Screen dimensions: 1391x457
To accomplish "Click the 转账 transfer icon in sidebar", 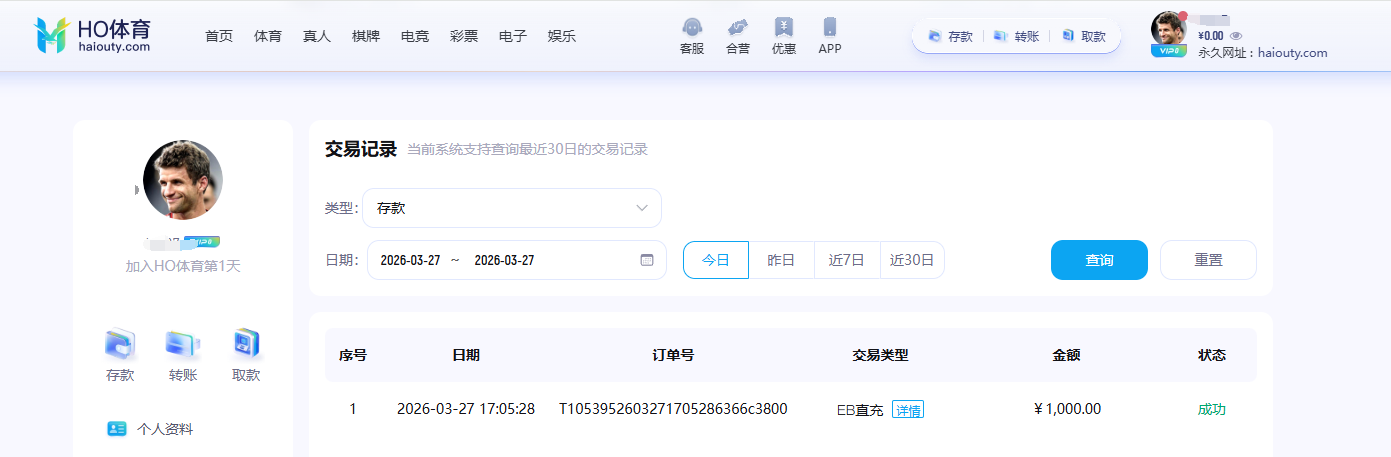I will [183, 345].
